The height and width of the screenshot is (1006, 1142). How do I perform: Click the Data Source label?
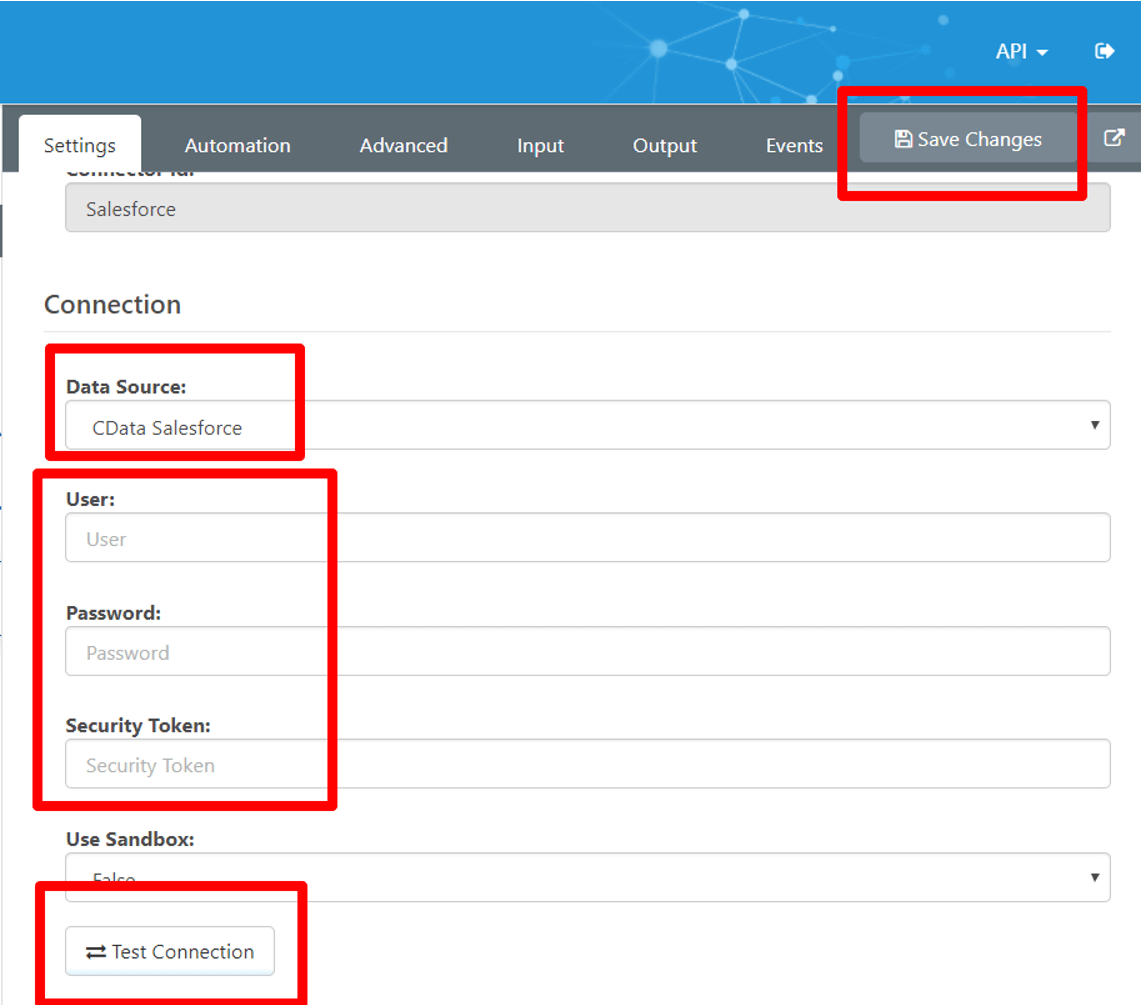click(126, 387)
